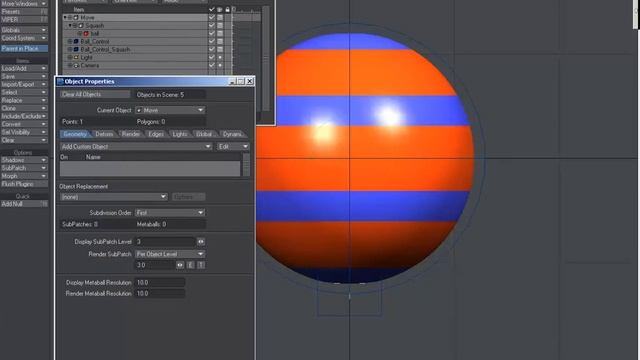The width and height of the screenshot is (640, 360).
Task: Open the Add Custom Object dropdown
Action: click(x=136, y=147)
